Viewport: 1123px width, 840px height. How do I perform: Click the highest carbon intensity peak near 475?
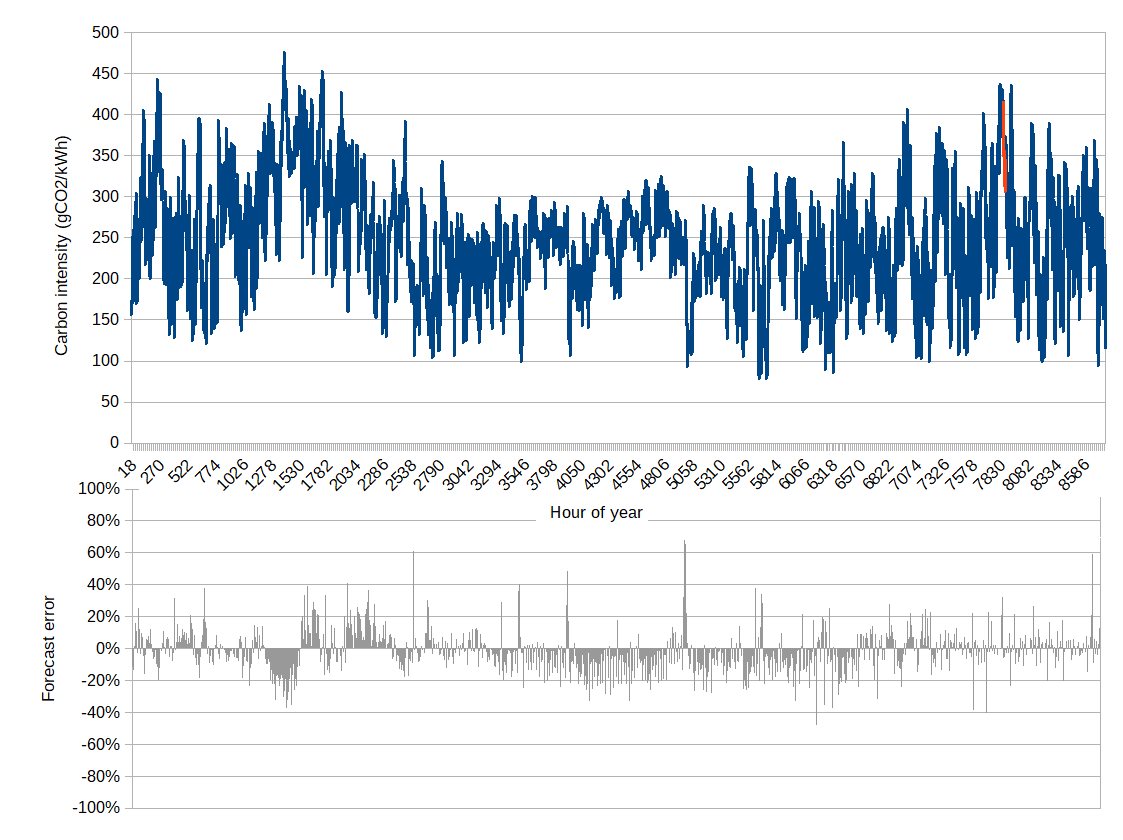pos(284,55)
